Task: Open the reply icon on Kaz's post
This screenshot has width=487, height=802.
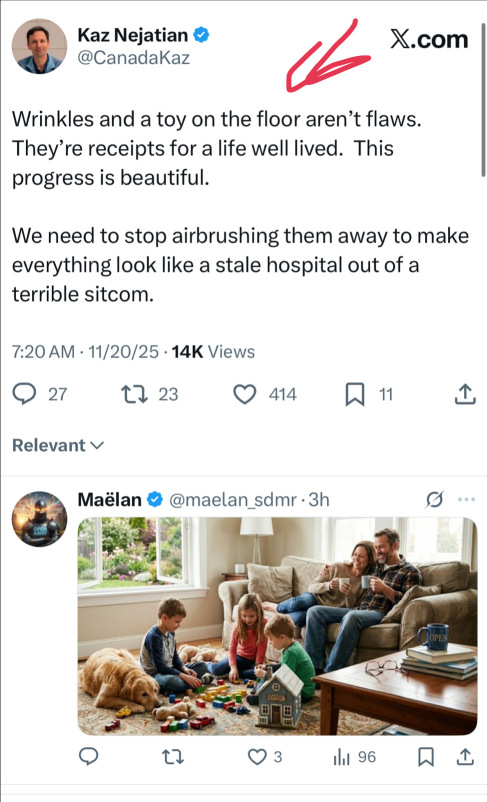Action: point(24,394)
